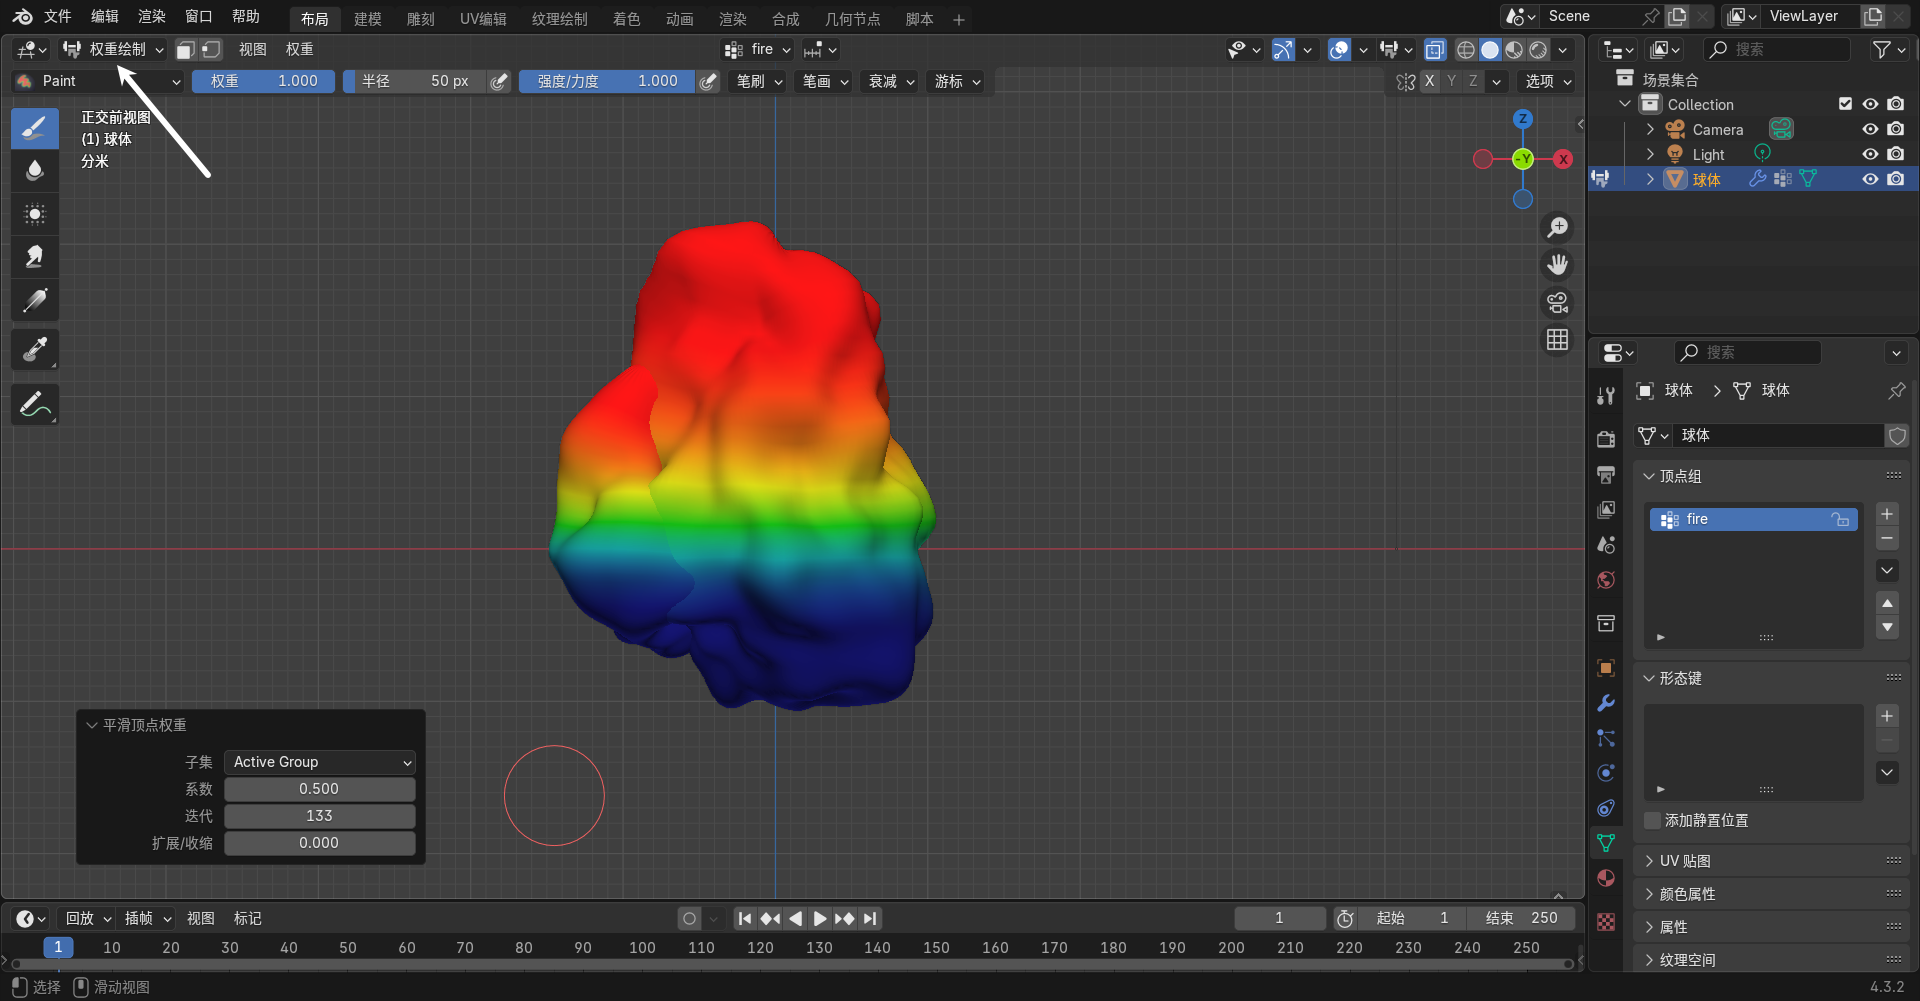Toggle camera view icon in viewport
This screenshot has width=1920, height=1001.
(1557, 303)
